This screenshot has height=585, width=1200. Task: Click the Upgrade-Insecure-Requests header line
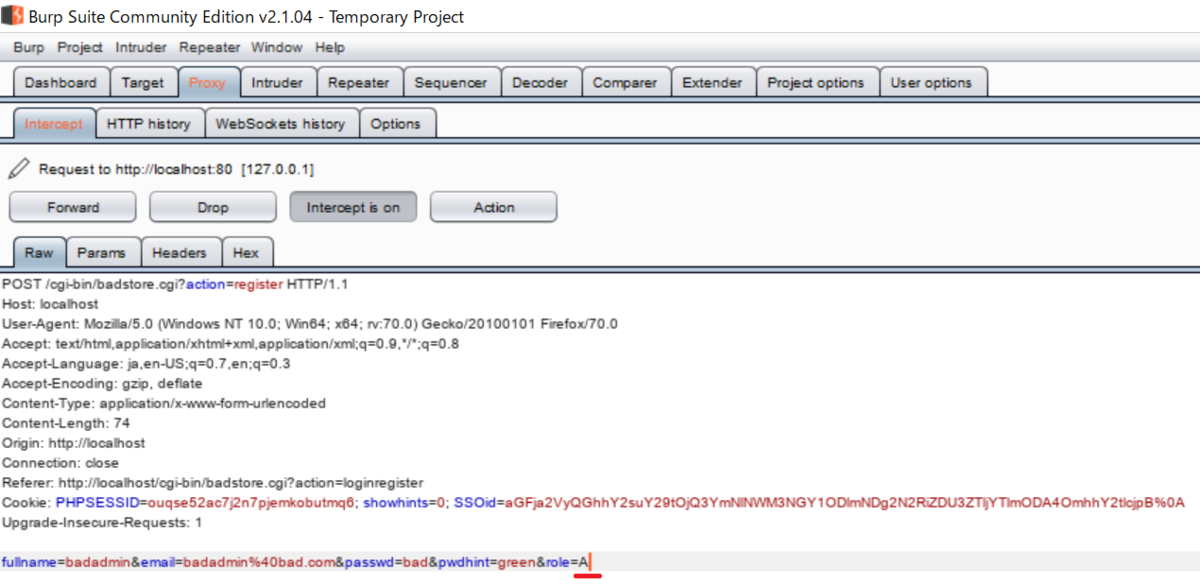pos(102,522)
